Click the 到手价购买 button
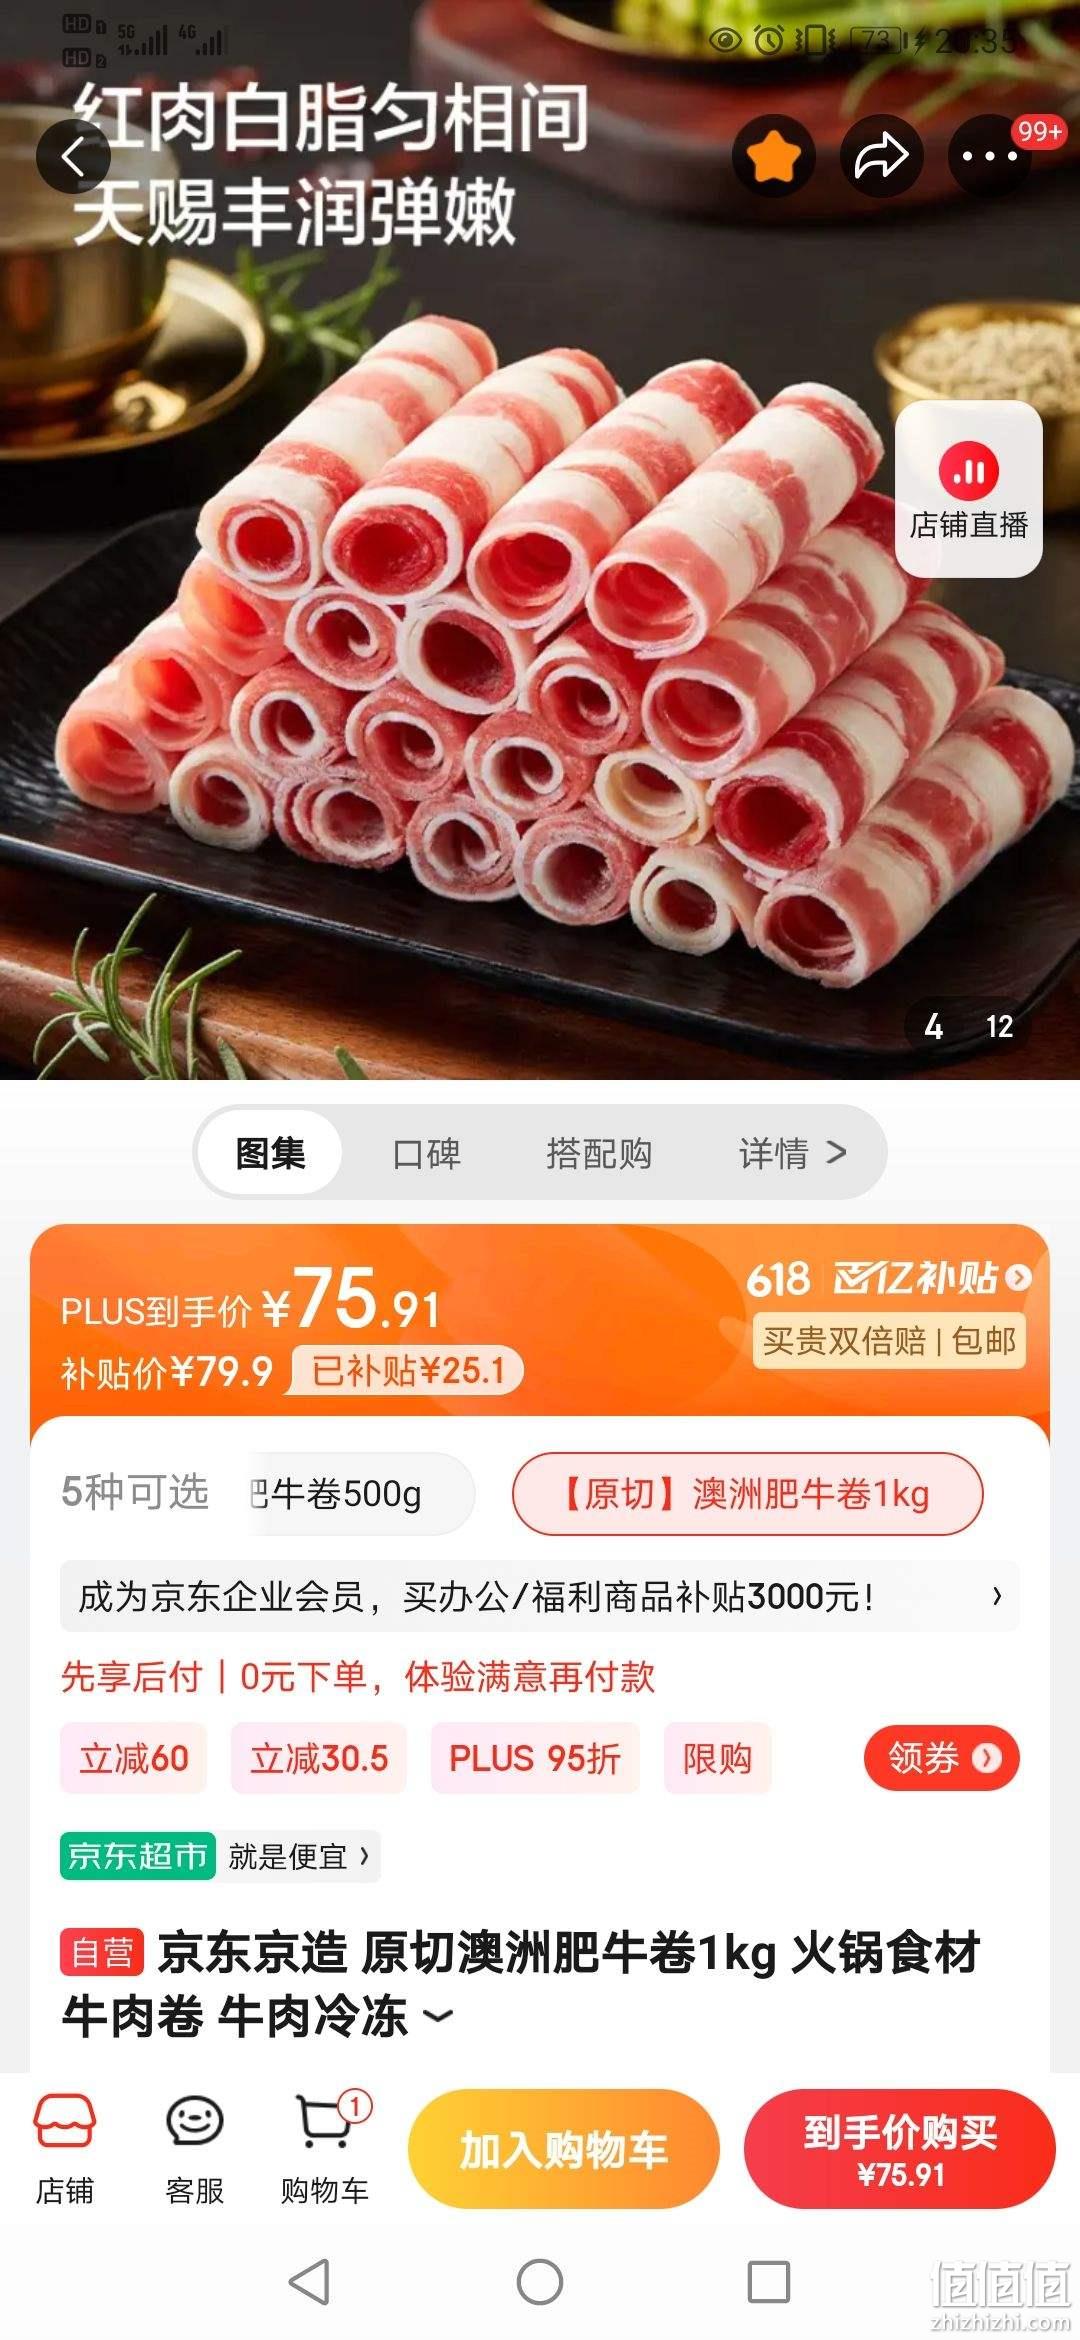The width and height of the screenshot is (1080, 2340). (900, 2149)
